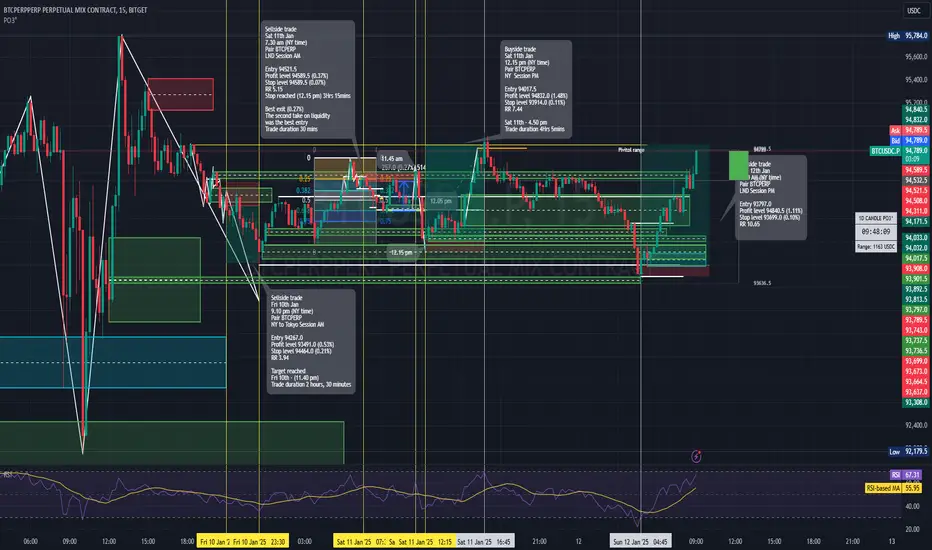Click the 93,699.0 price axis tag

pos(916,362)
